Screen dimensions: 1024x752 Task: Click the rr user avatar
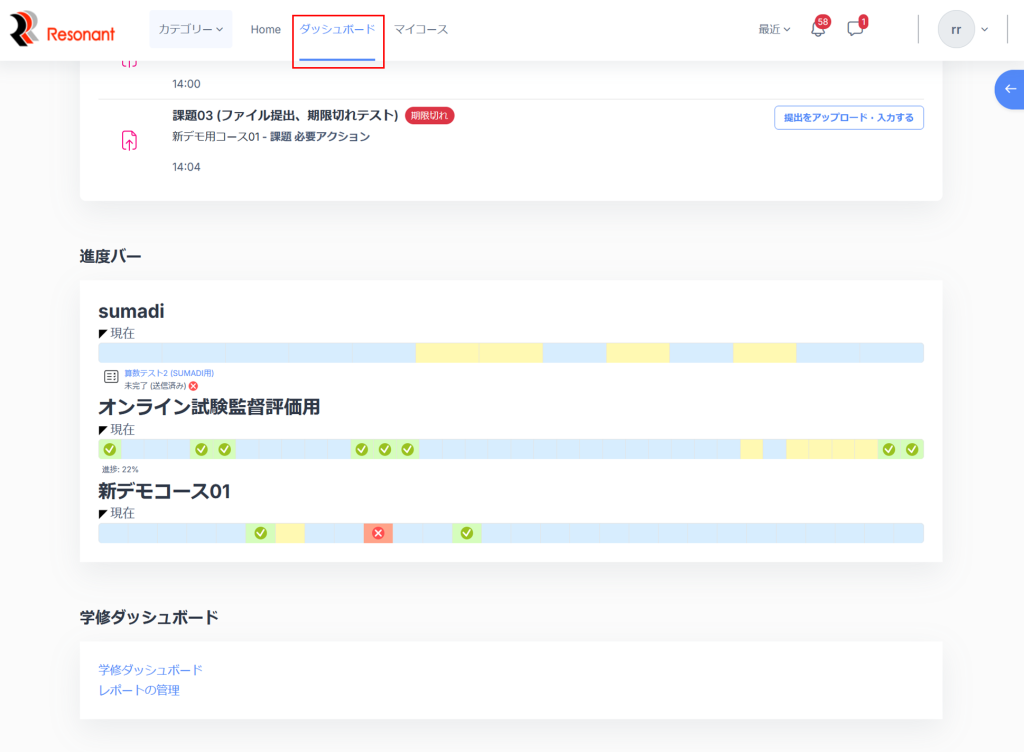click(x=956, y=29)
